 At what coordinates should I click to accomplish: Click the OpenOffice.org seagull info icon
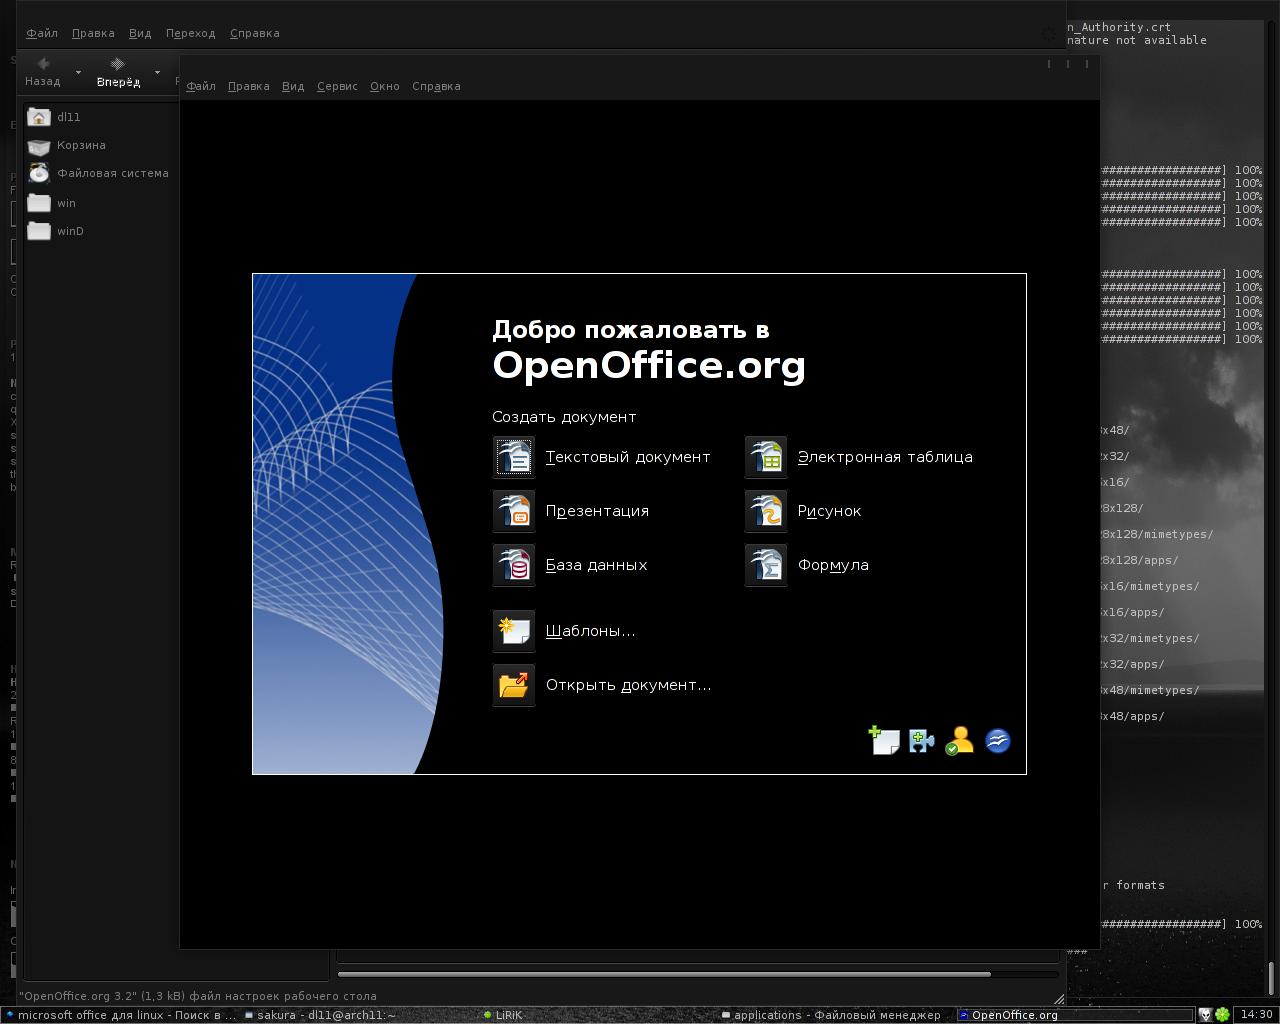997,740
